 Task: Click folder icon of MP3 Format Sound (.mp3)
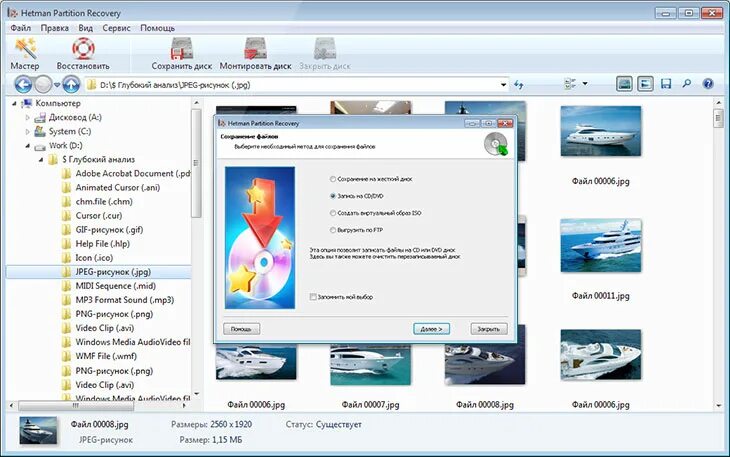[x=67, y=300]
